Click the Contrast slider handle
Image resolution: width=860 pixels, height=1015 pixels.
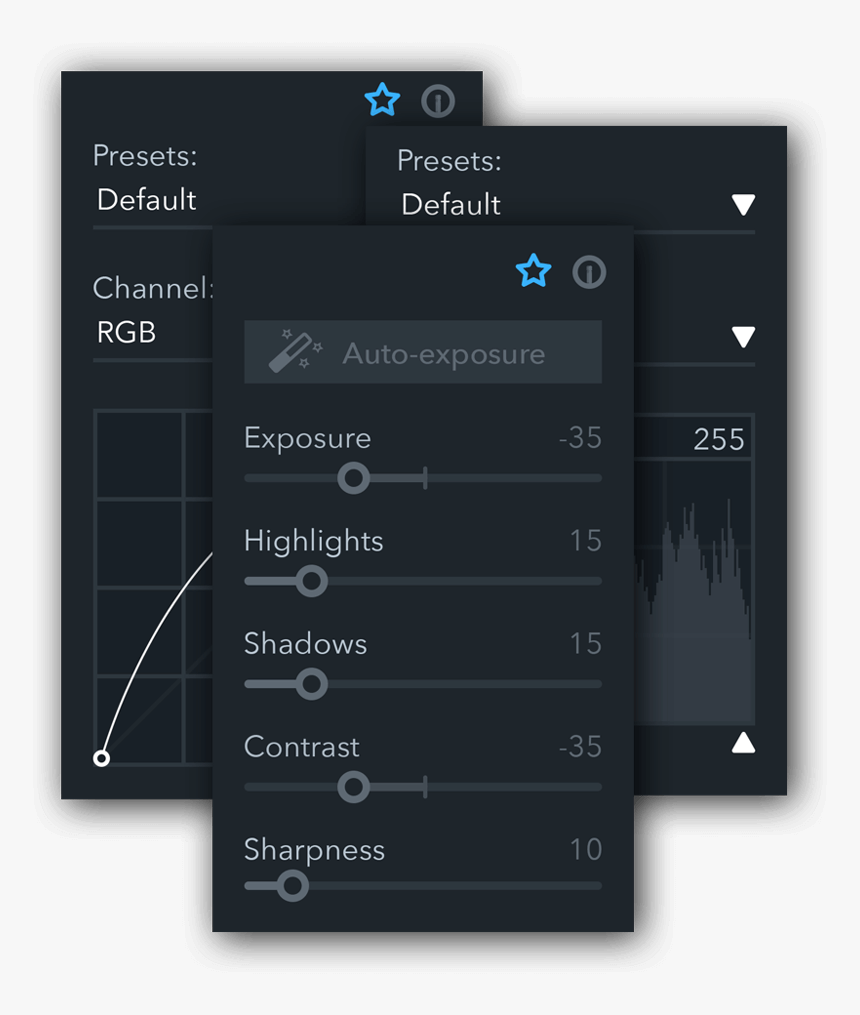point(353,787)
